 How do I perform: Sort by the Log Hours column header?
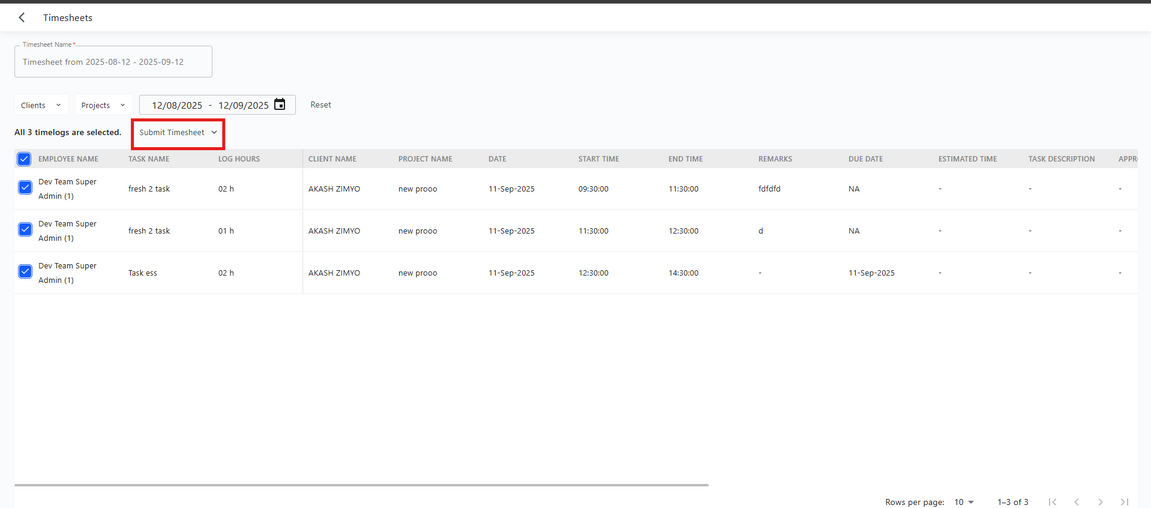(x=239, y=159)
